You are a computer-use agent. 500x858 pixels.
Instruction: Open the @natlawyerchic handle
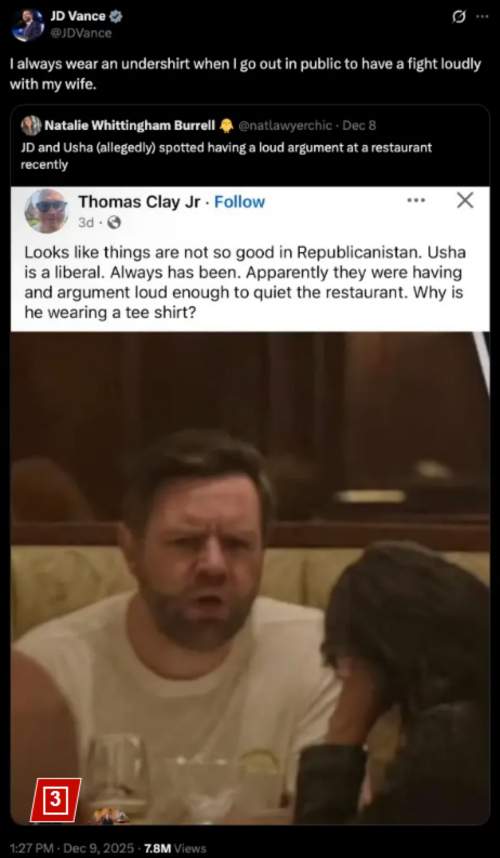tap(284, 125)
